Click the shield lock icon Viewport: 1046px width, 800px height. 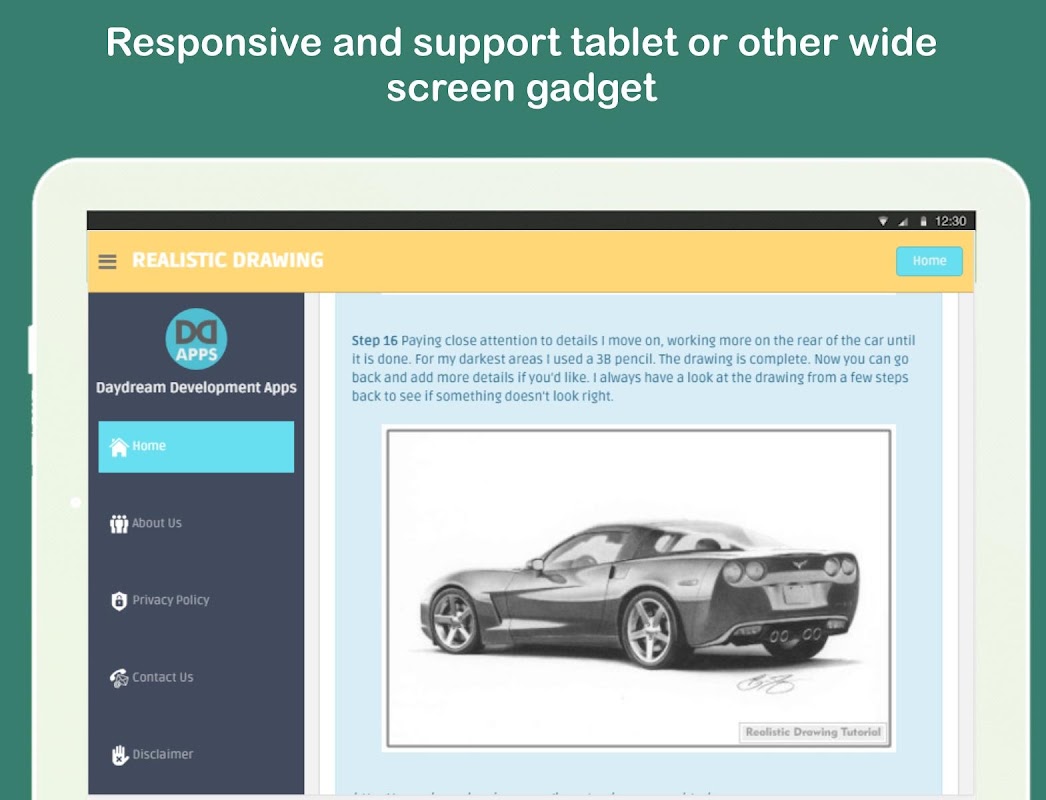(119, 601)
